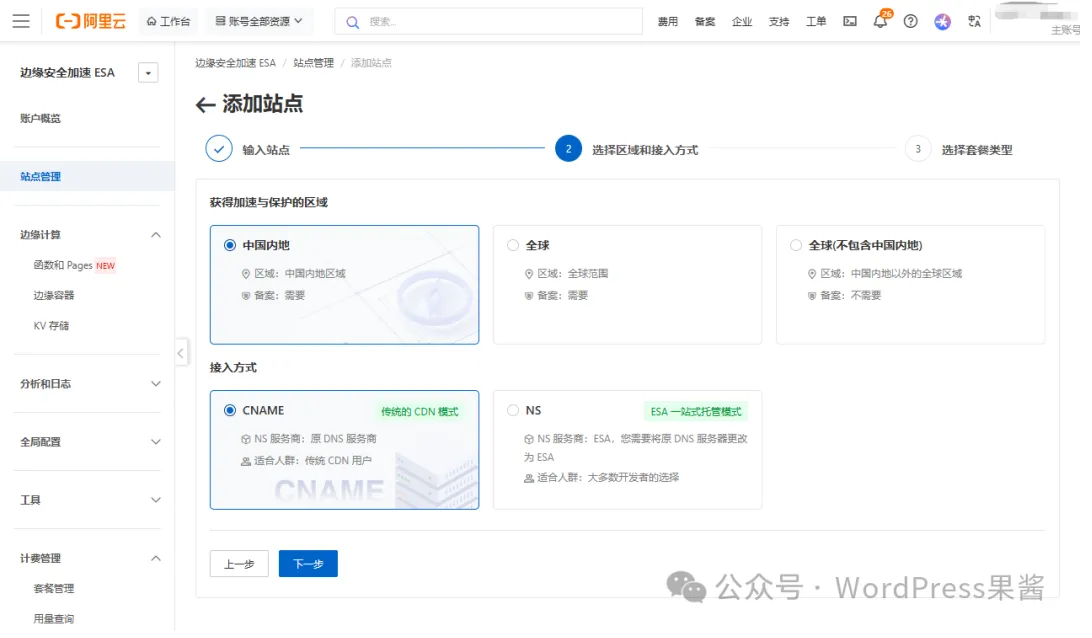1092x638 pixels.
Task: Open the 费用 menu in top bar
Action: (x=667, y=20)
